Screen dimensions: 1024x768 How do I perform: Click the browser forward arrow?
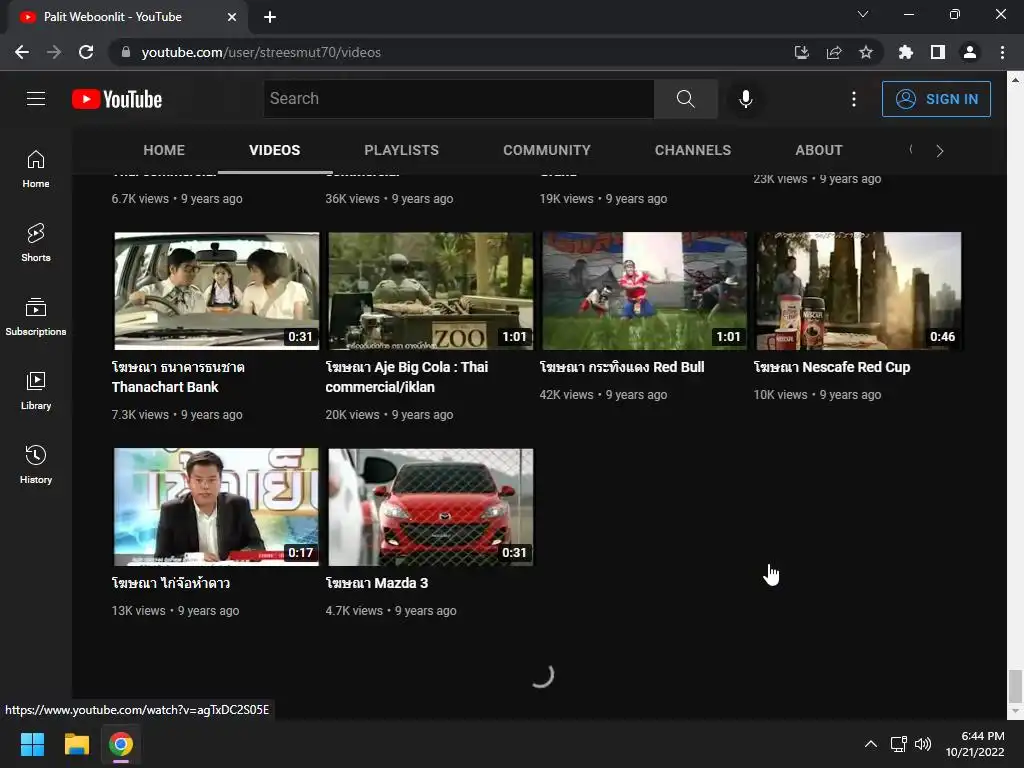(x=54, y=52)
